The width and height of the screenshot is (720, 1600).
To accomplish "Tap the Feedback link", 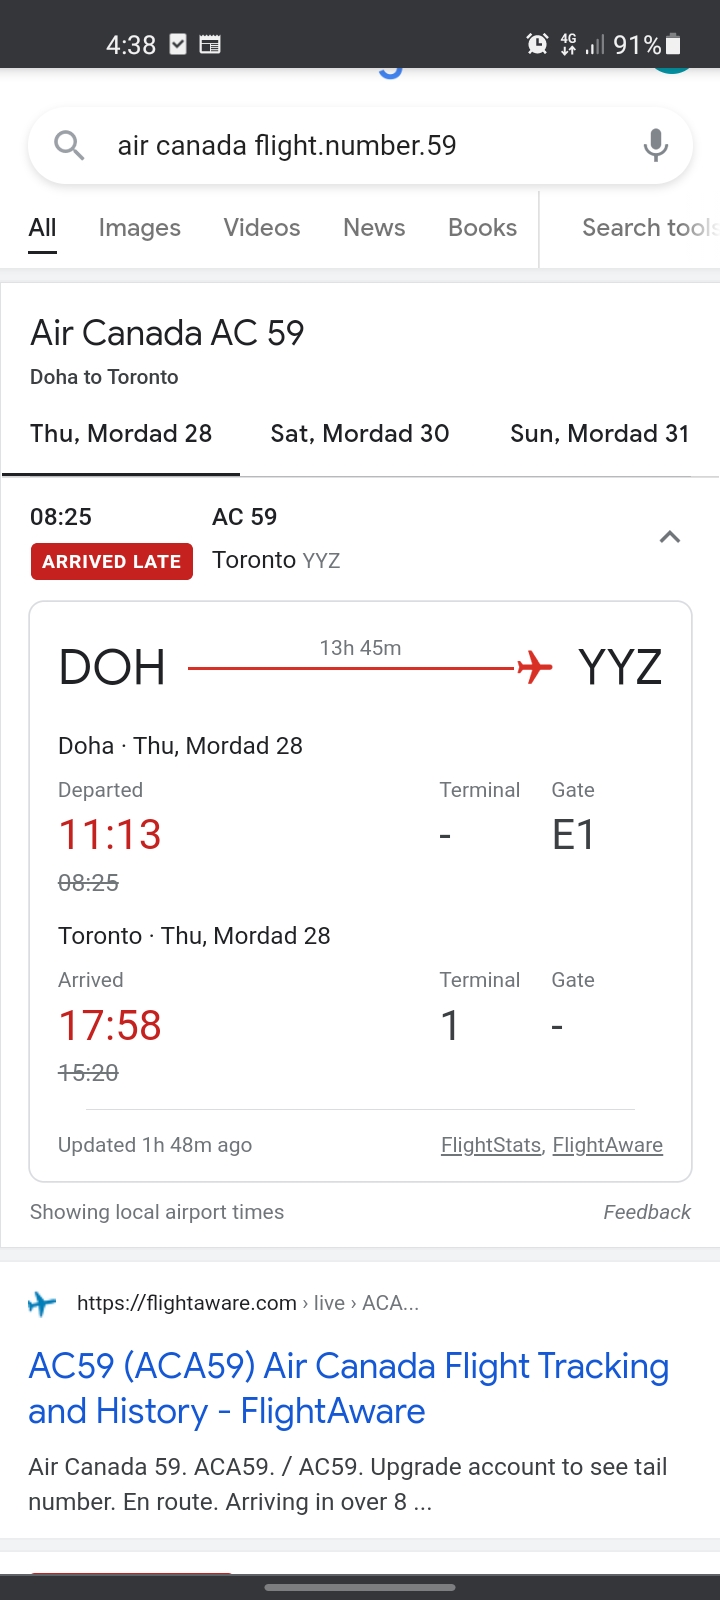I will tap(647, 1212).
